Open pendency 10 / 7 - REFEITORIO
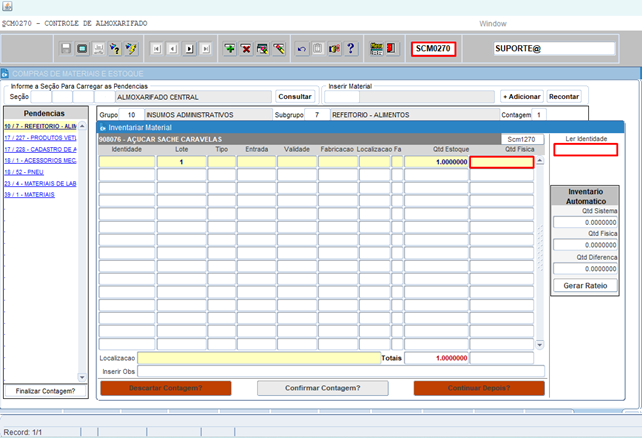The height and width of the screenshot is (438, 642). pyautogui.click(x=41, y=126)
